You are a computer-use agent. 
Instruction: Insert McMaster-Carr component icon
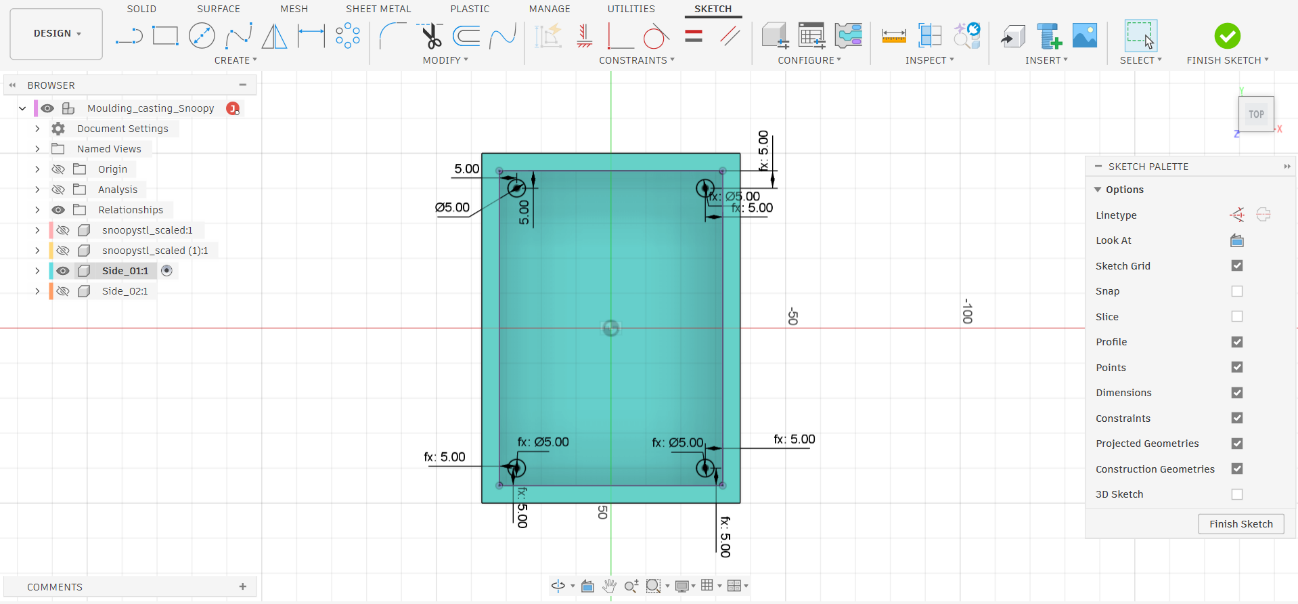[1049, 36]
